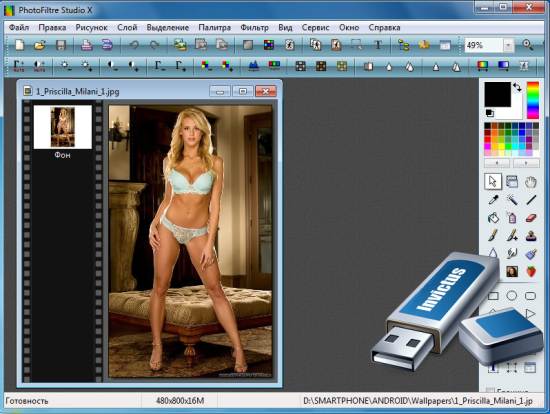The height and width of the screenshot is (414, 550).
Task: Choose the Clone stamp tool
Action: [531, 235]
